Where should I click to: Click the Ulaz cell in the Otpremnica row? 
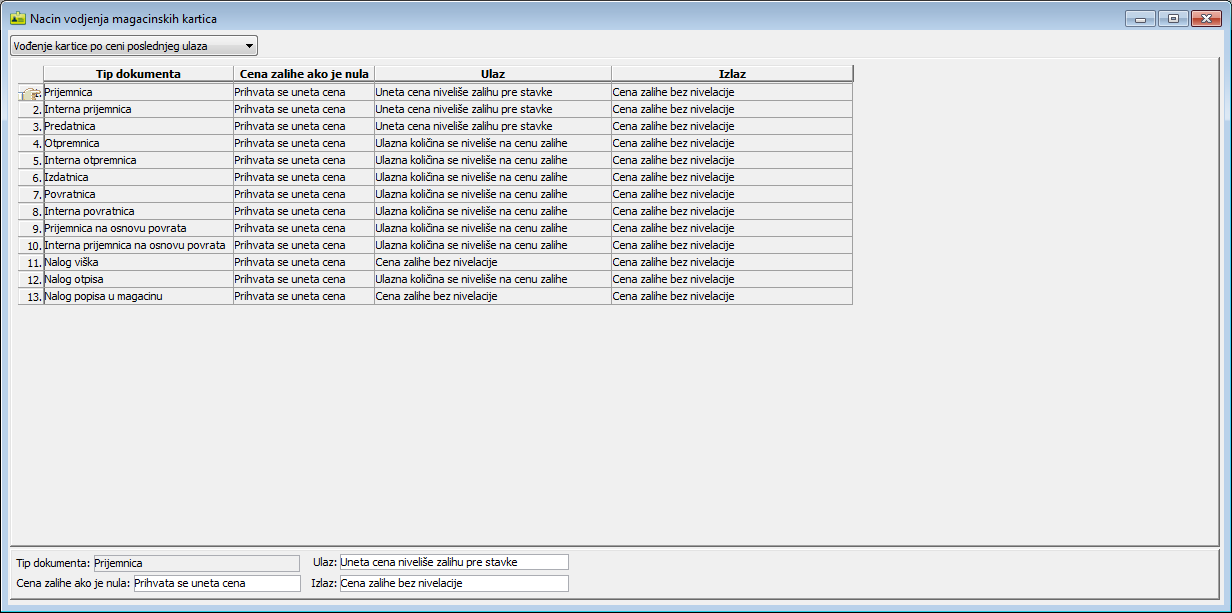coord(493,143)
